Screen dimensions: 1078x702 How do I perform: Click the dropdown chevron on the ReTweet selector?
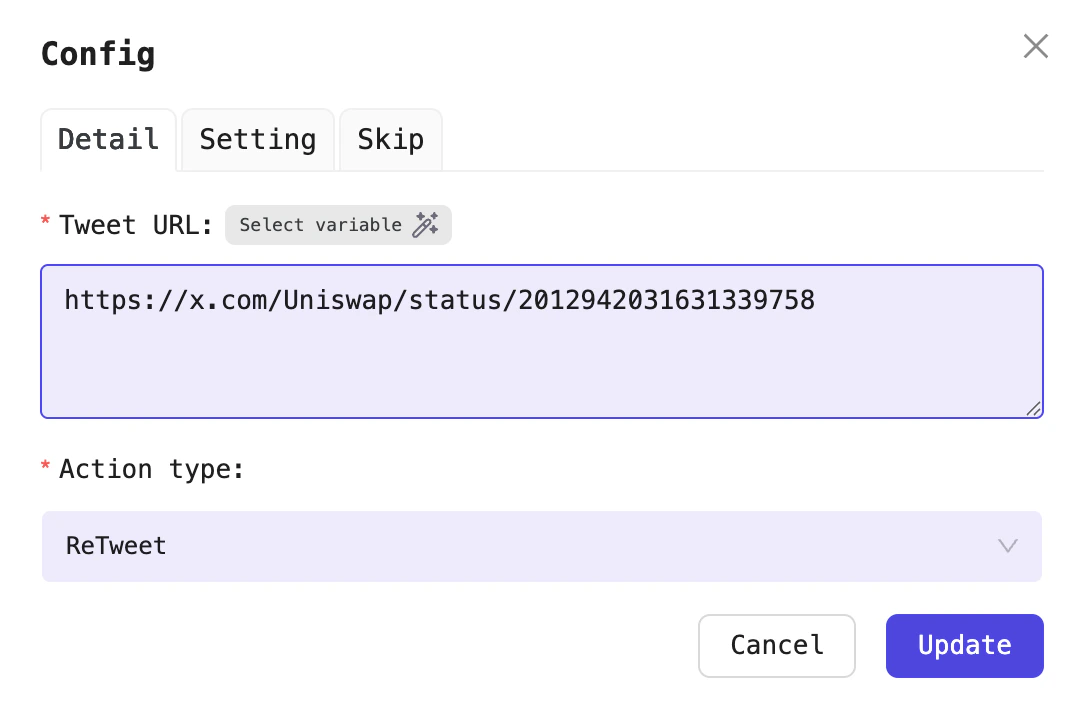click(x=1007, y=546)
